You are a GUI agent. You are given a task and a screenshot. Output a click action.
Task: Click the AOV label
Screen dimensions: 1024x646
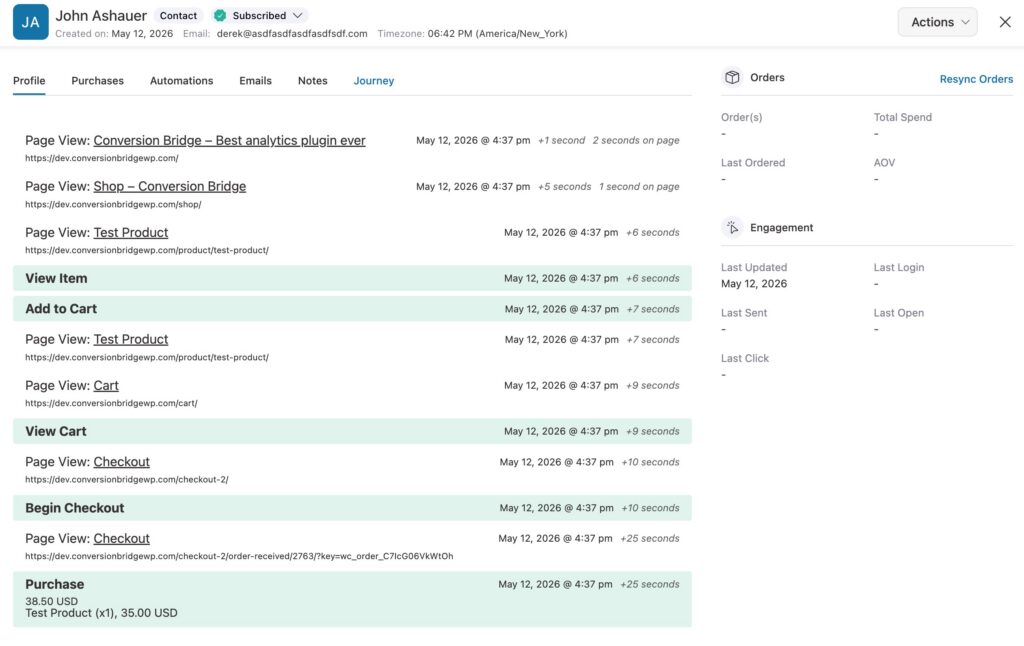[884, 163]
